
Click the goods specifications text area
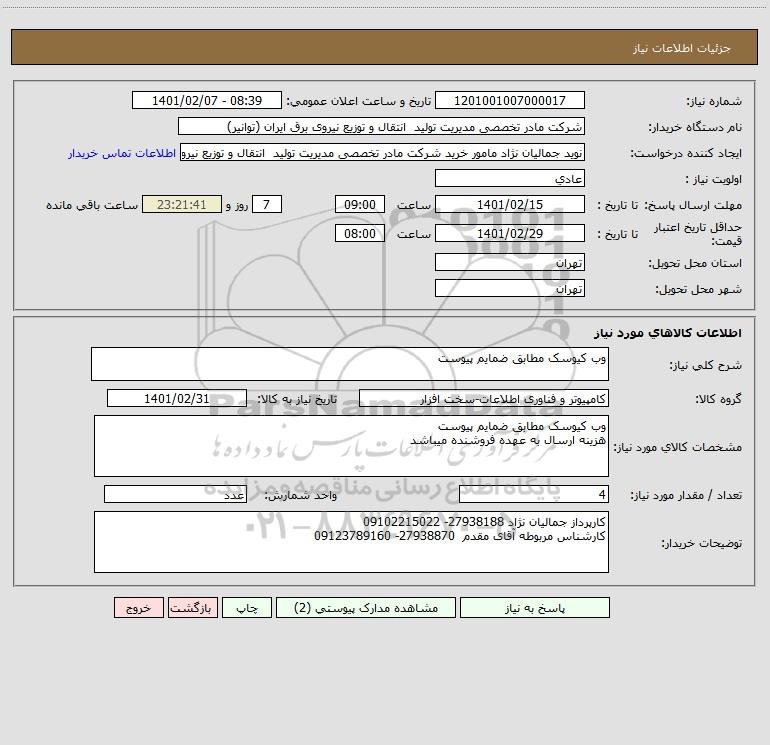(351, 446)
